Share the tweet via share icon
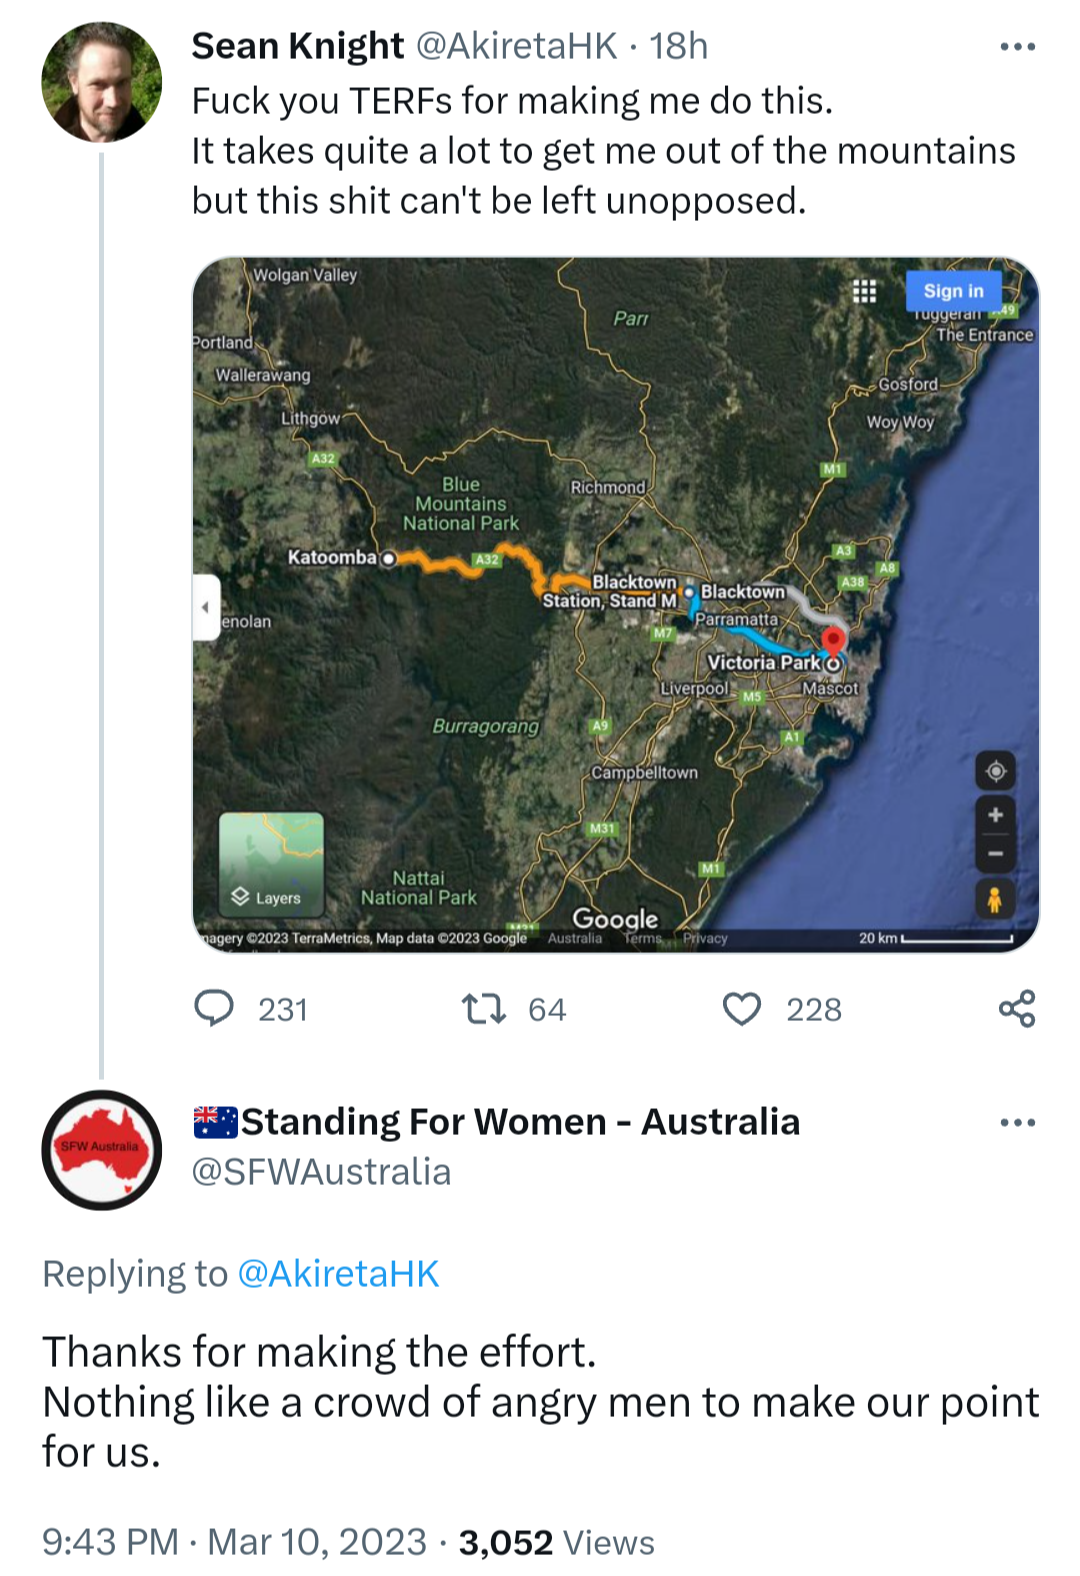Viewport: 1080px width, 1576px height. [x=1017, y=1009]
